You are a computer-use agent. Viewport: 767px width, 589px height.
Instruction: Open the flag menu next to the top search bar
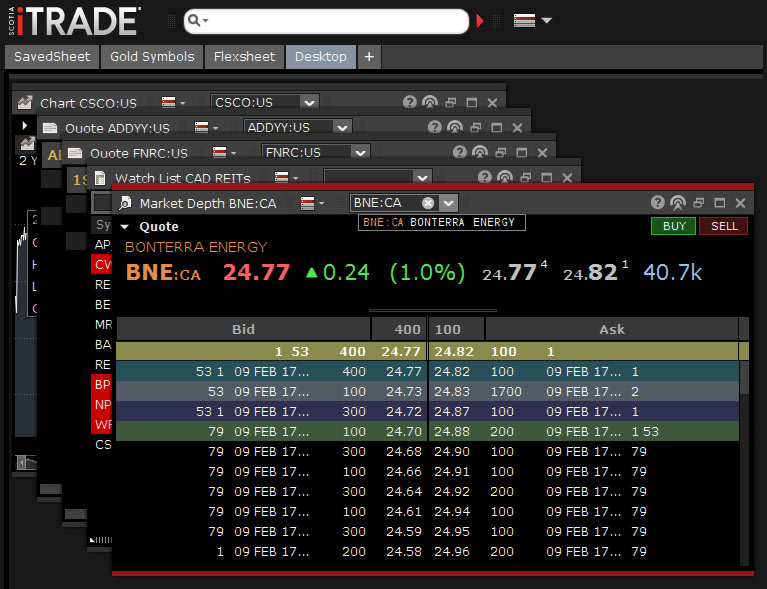pos(532,21)
